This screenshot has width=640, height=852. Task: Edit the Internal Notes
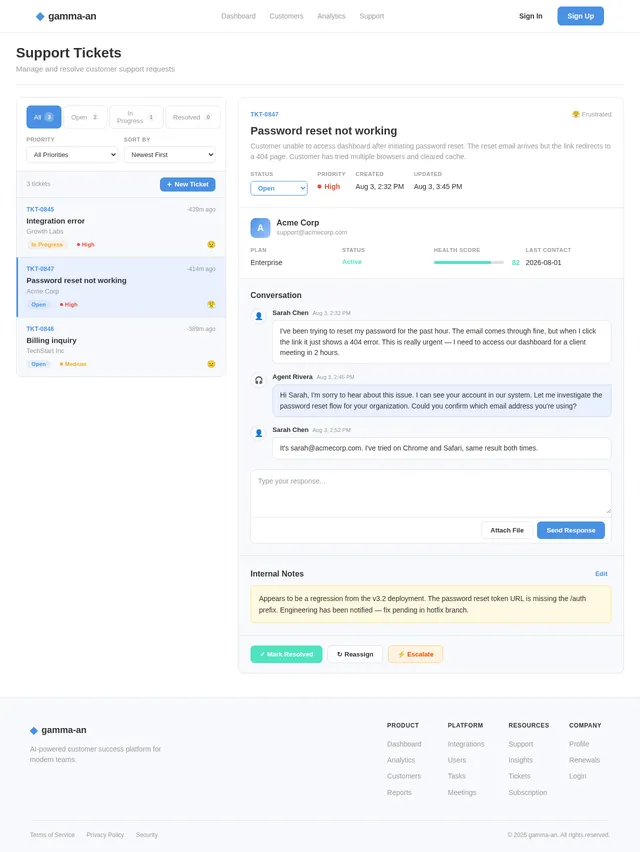click(x=601, y=574)
